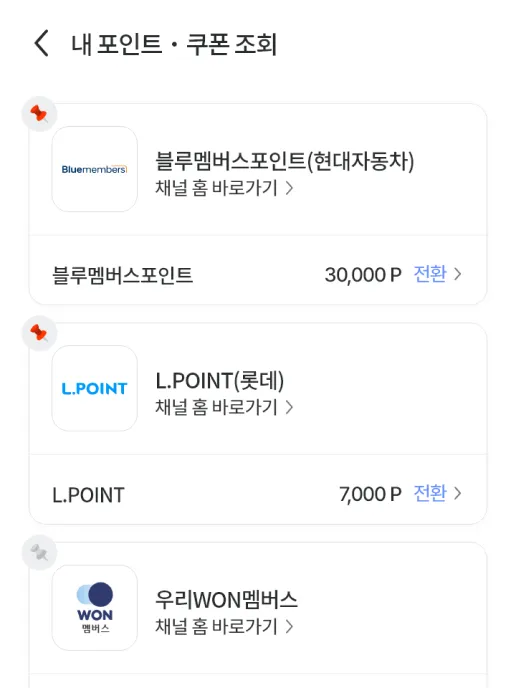
Task: Tap 전환 for L.POINT 7,000 P
Action: point(430,494)
